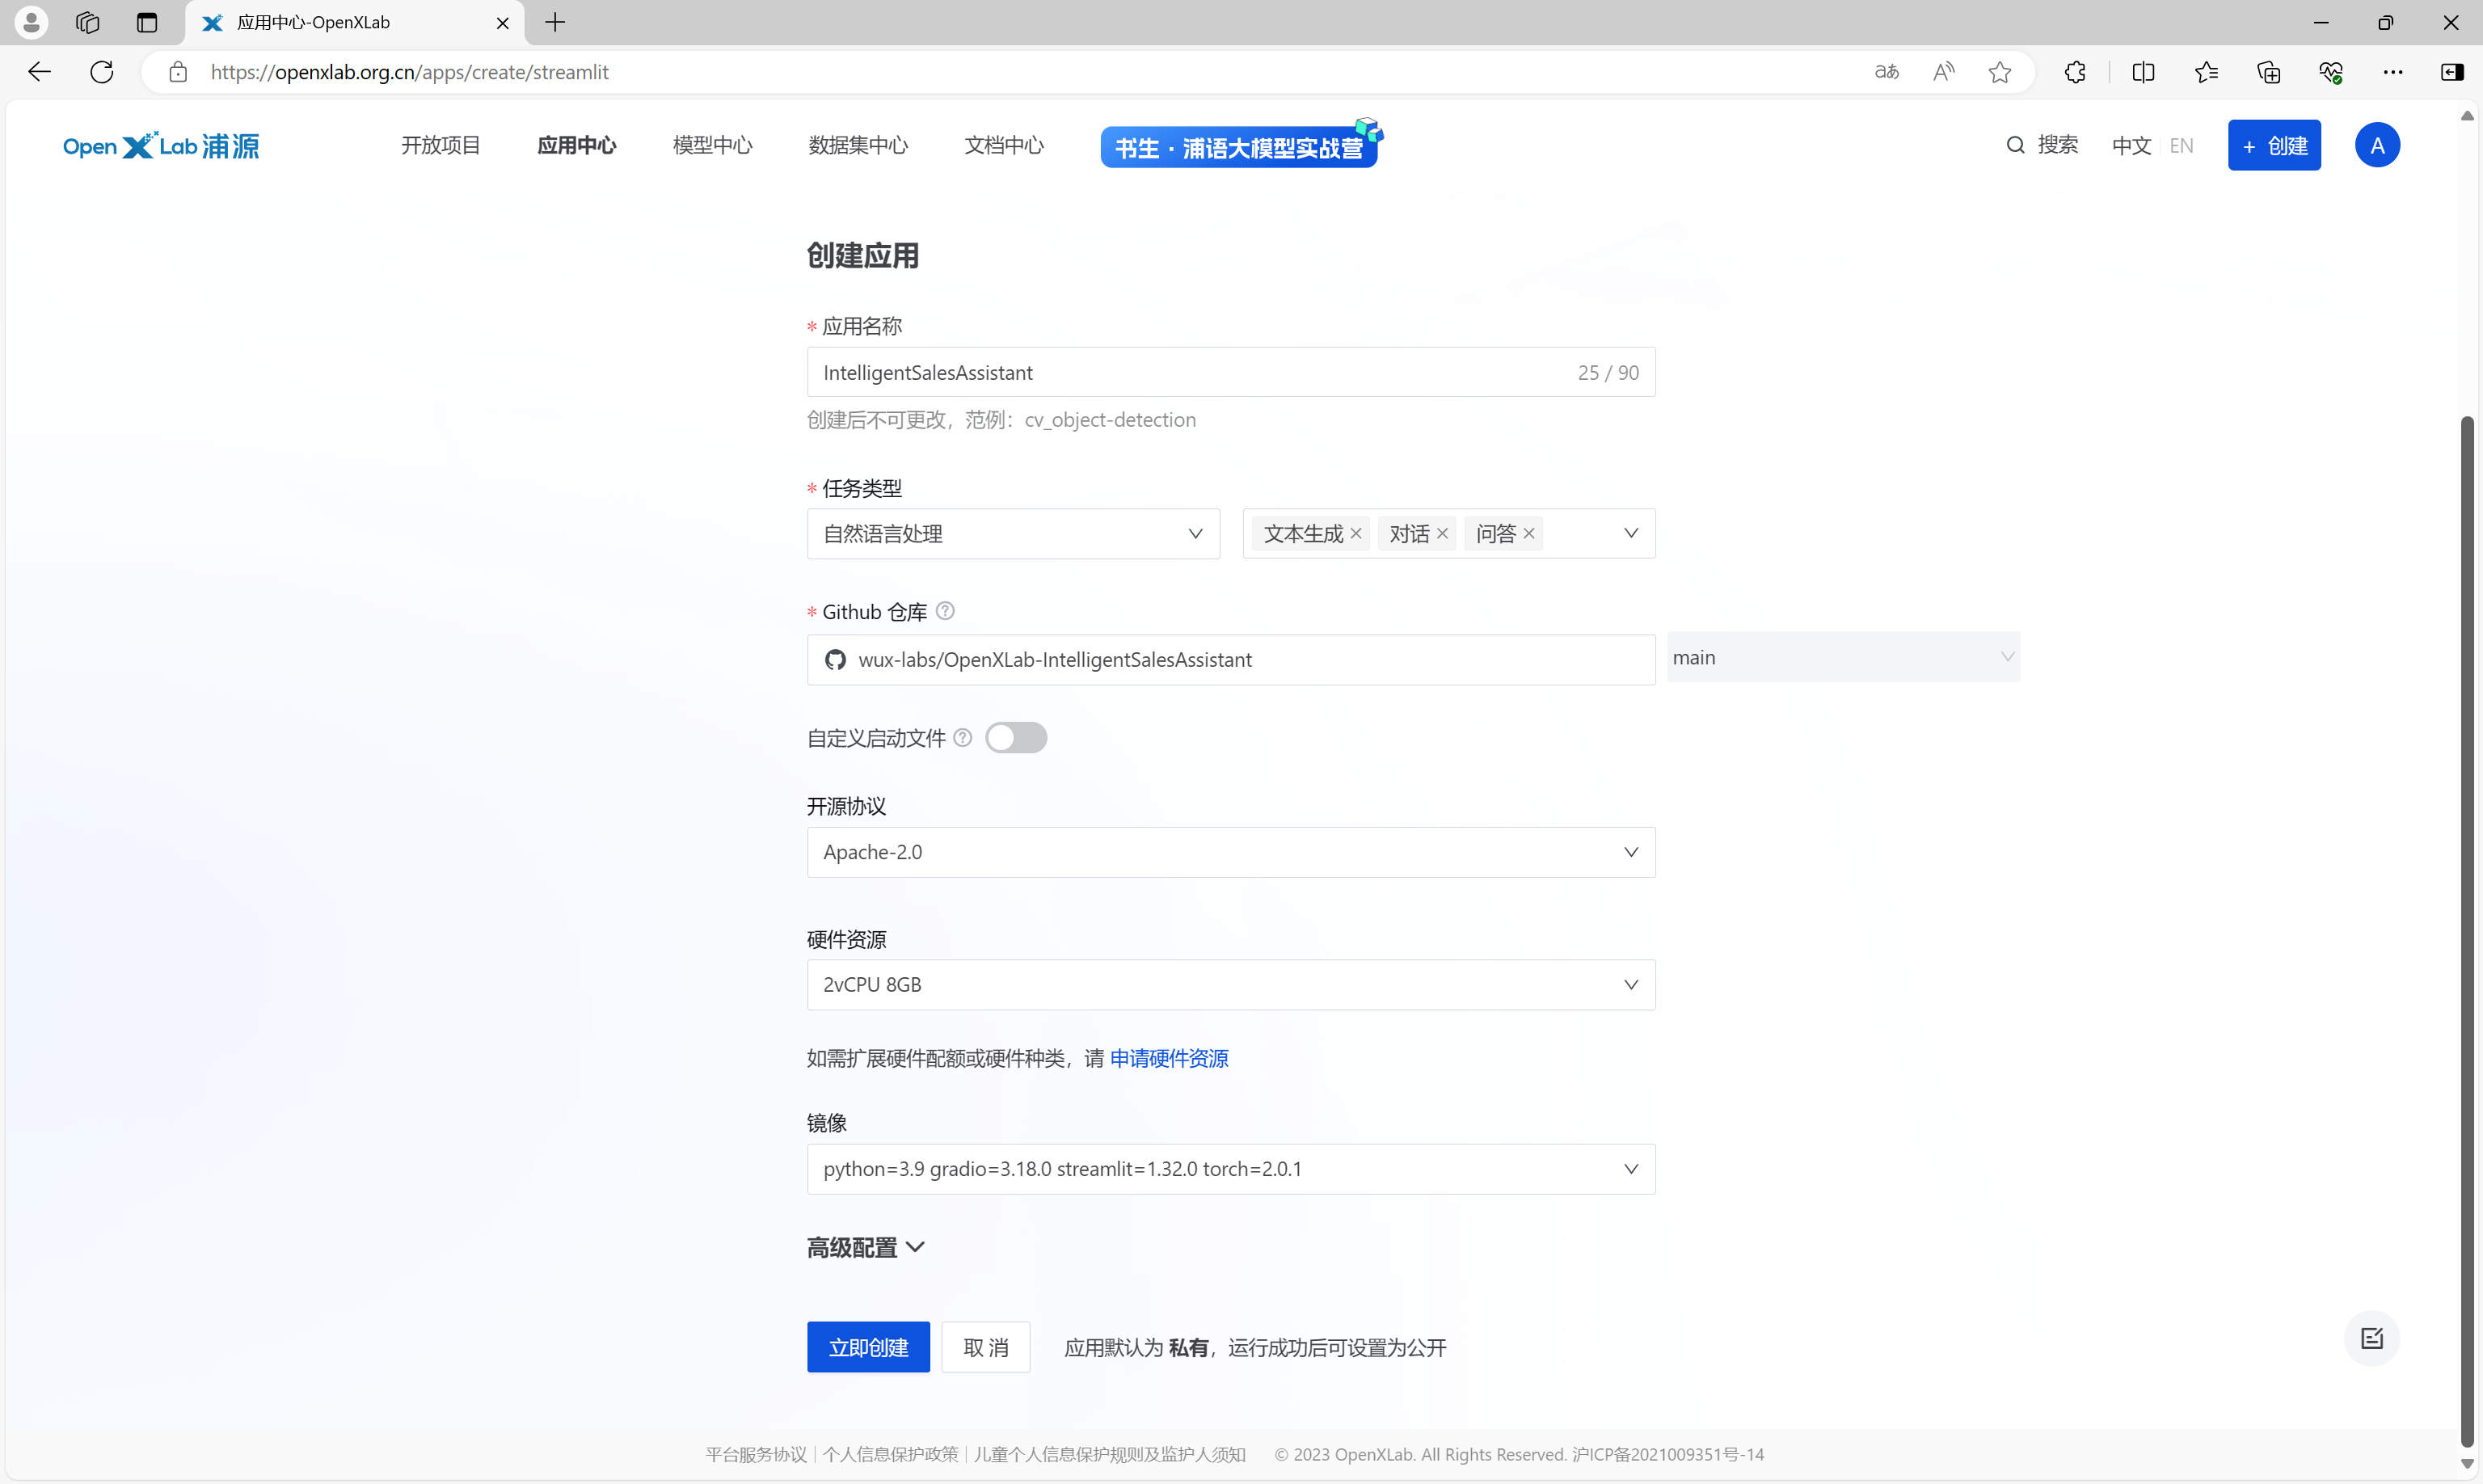Toggle the browser sidebar icon
This screenshot has height=1484, width=2483.
pos(2452,72)
